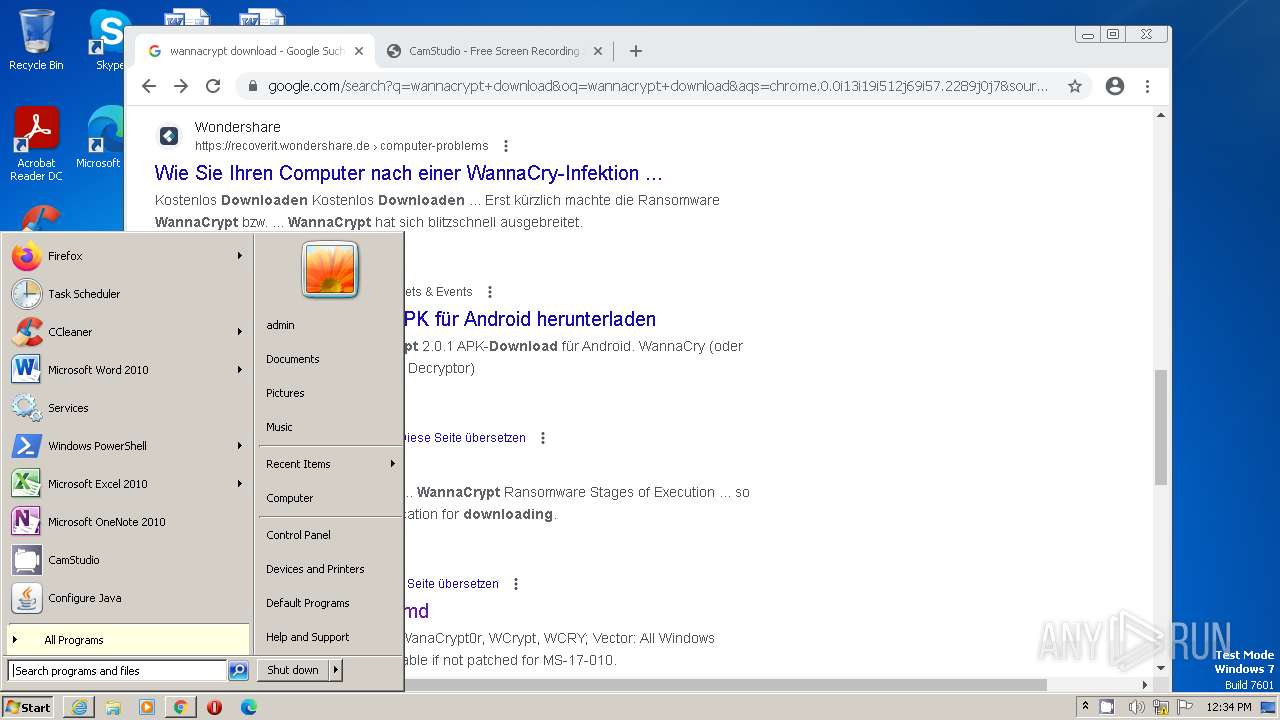Switch to the CamStudio Free Screen Recording tab
This screenshot has width=1280, height=720.
pos(494,51)
